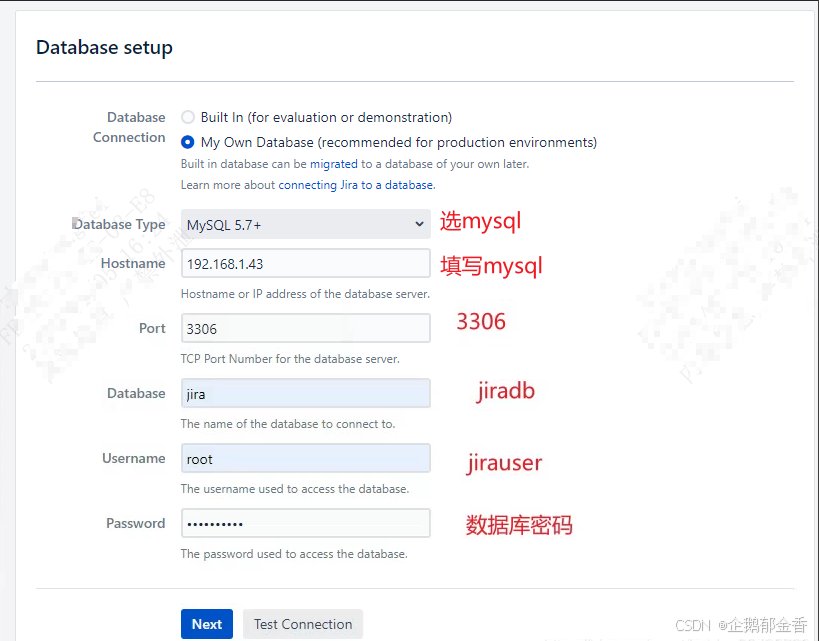Click the migrated link

(x=334, y=164)
